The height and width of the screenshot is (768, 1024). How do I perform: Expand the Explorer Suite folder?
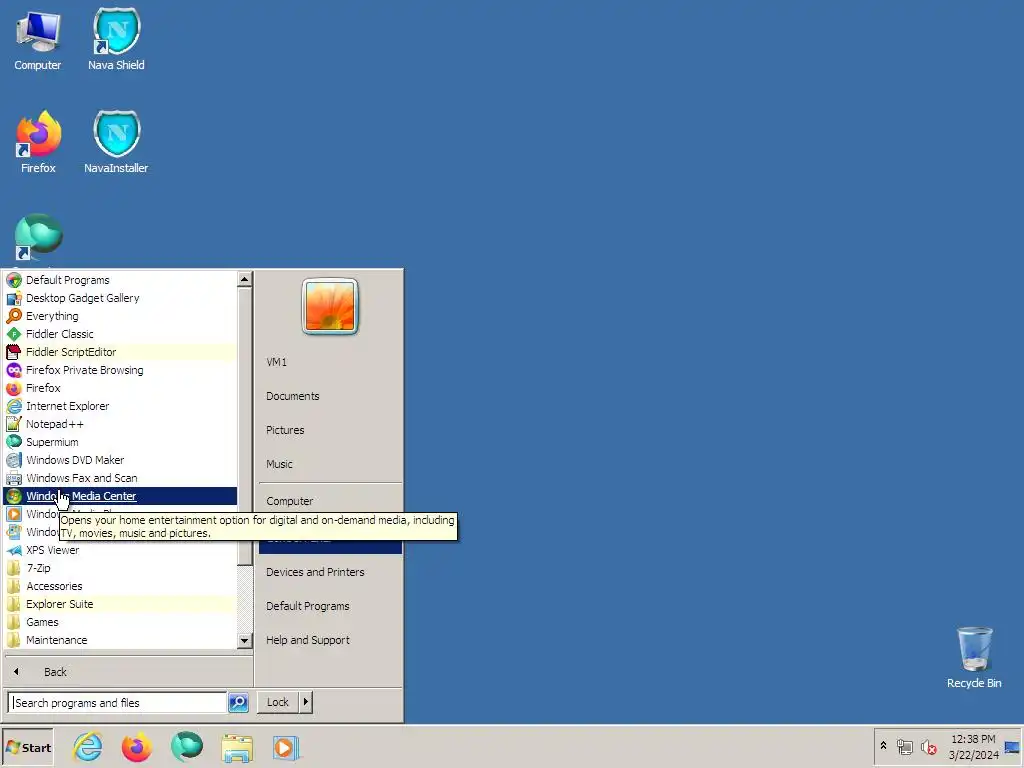tap(120, 604)
